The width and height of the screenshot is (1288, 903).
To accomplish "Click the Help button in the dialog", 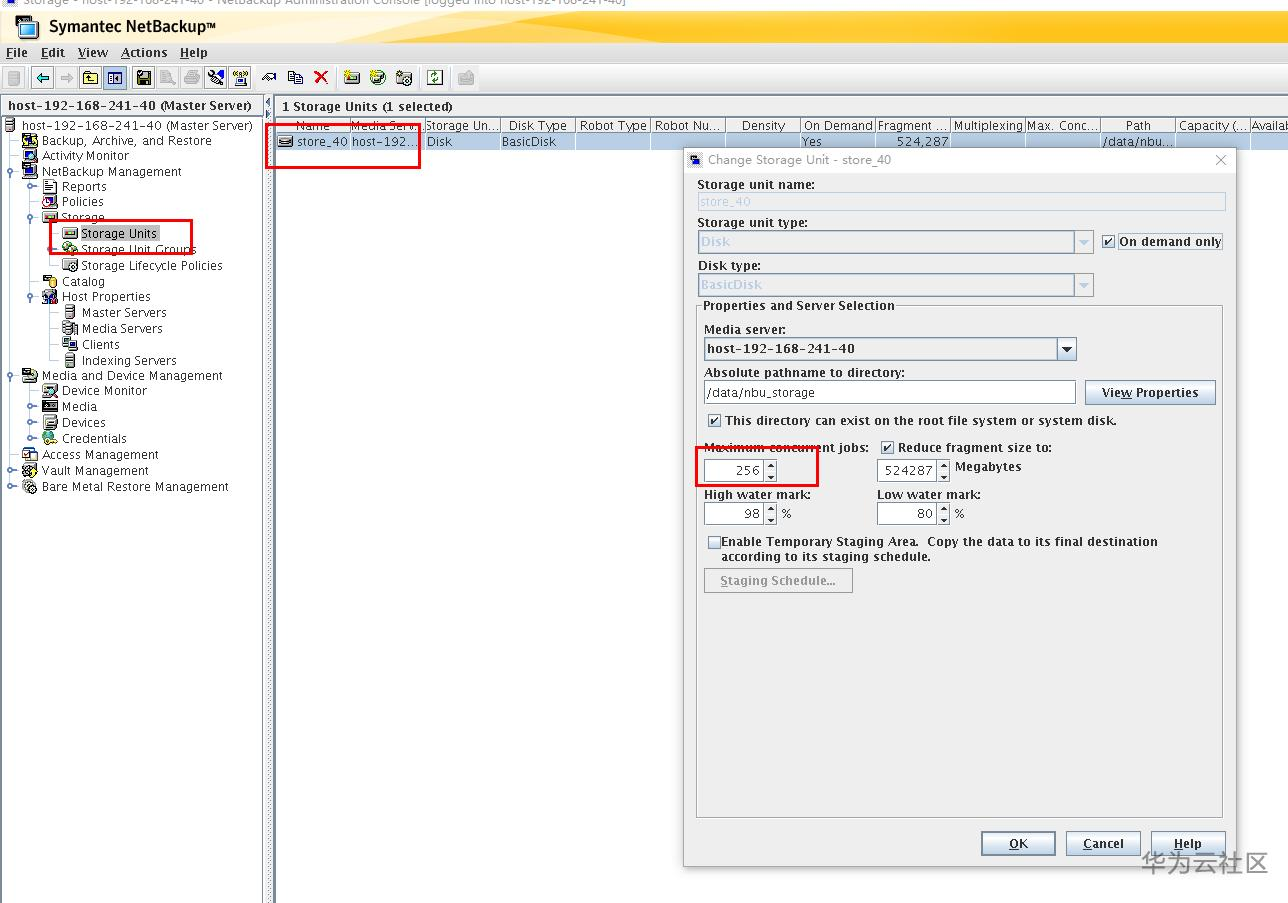I will coord(1188,844).
